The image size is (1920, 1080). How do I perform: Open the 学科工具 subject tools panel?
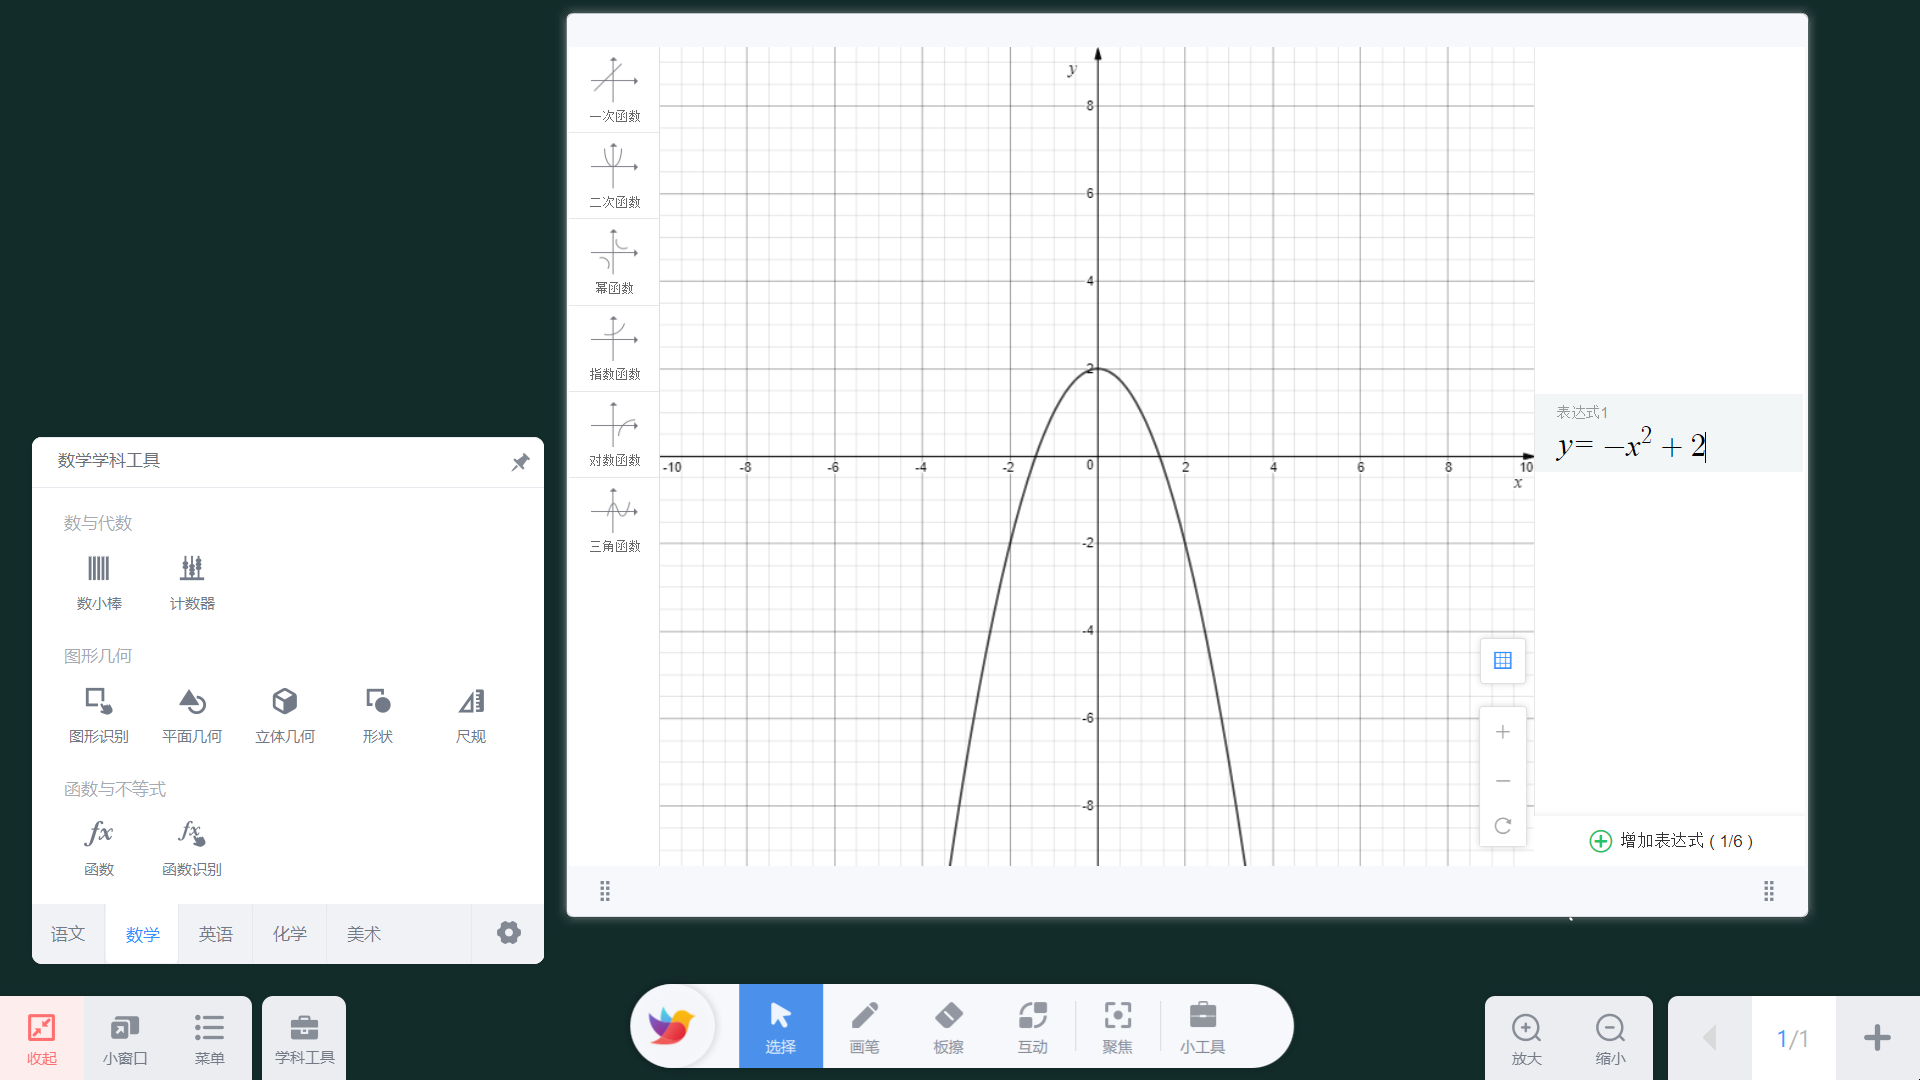click(x=304, y=1038)
